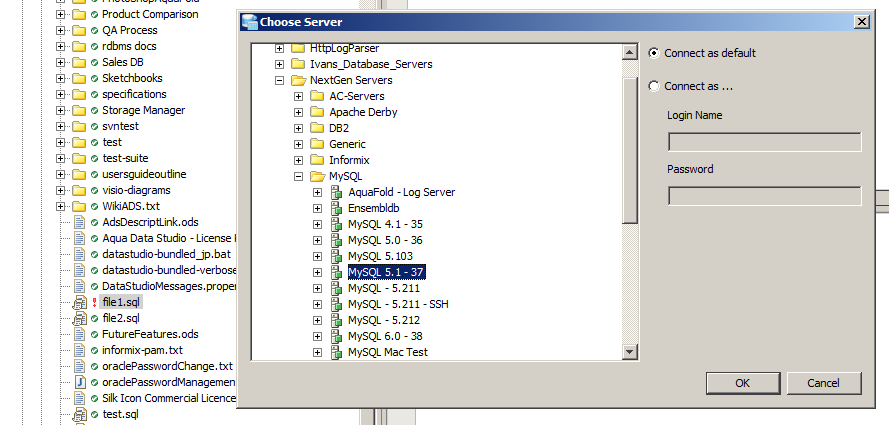The width and height of the screenshot is (889, 425).
Task: Select usersguideoutline folder in background tree
Action: click(144, 174)
